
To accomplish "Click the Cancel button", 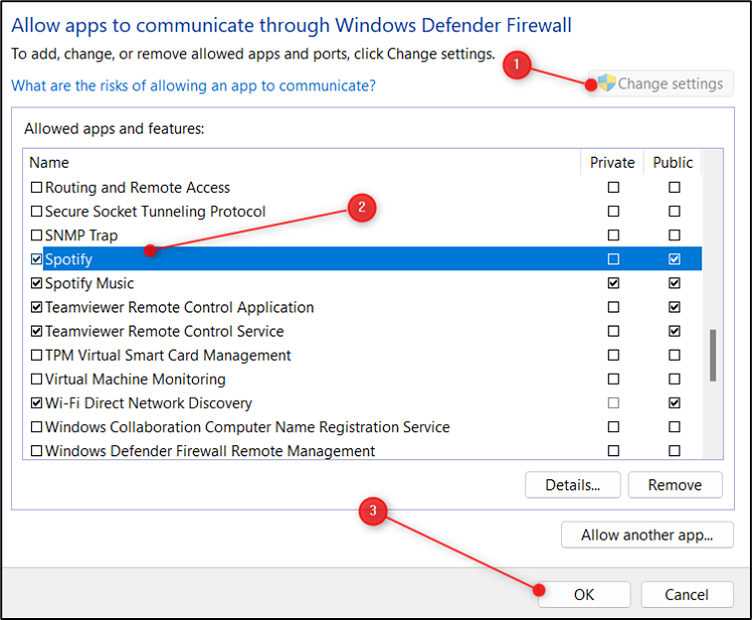I will [x=686, y=595].
